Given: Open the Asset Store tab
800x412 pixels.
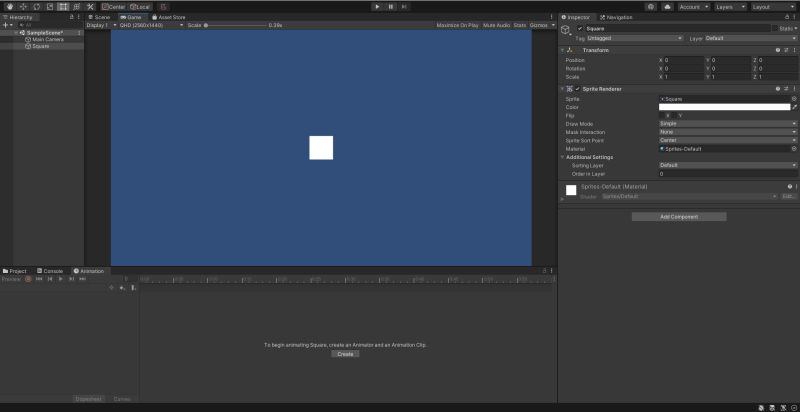Looking at the screenshot, I should 169,17.
